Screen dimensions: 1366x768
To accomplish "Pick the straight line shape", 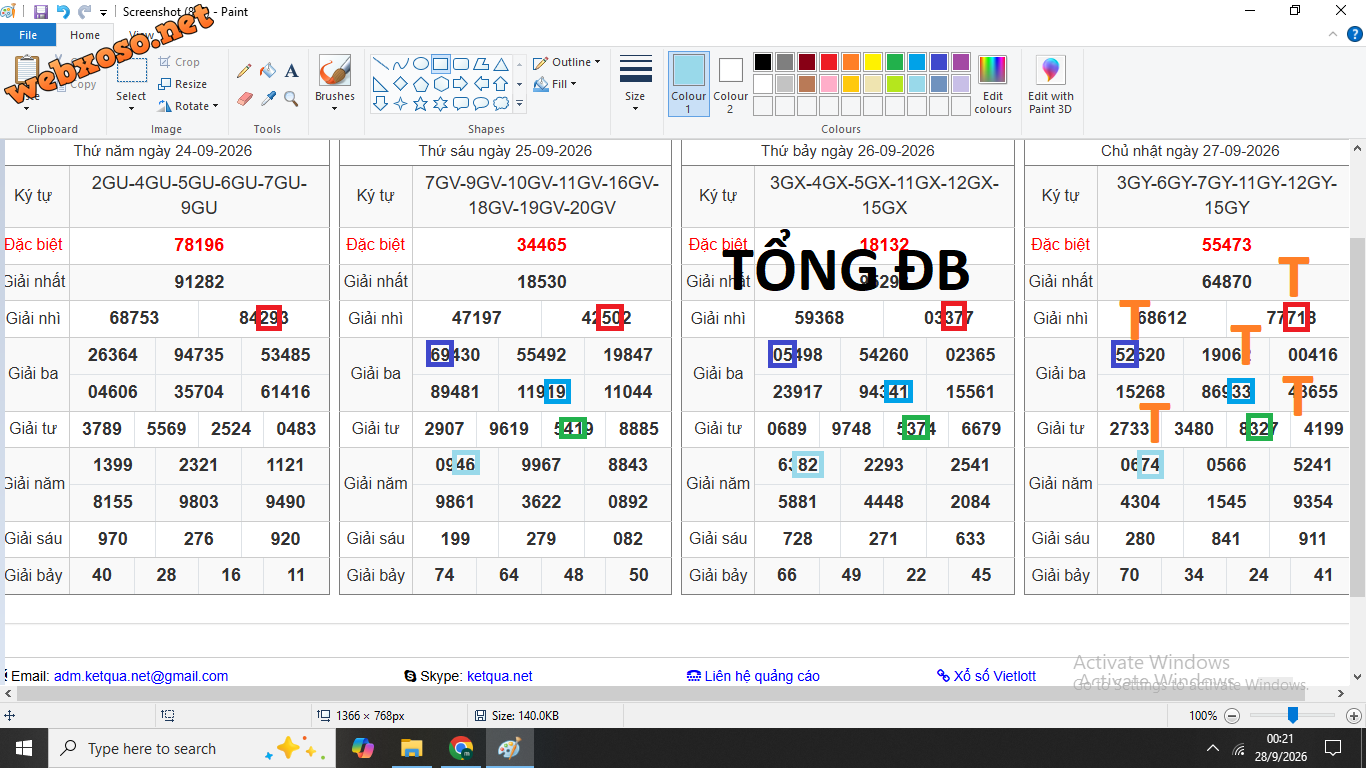I will pyautogui.click(x=381, y=63).
